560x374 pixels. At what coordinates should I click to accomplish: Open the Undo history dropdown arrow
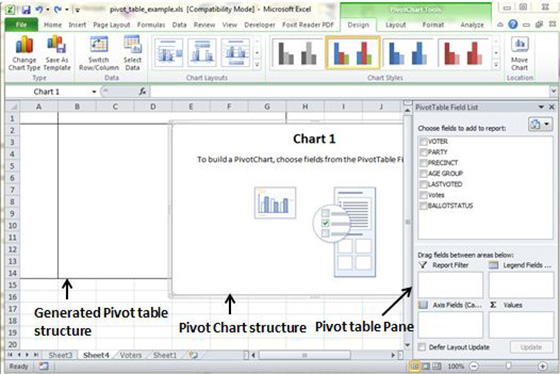[x=47, y=10]
